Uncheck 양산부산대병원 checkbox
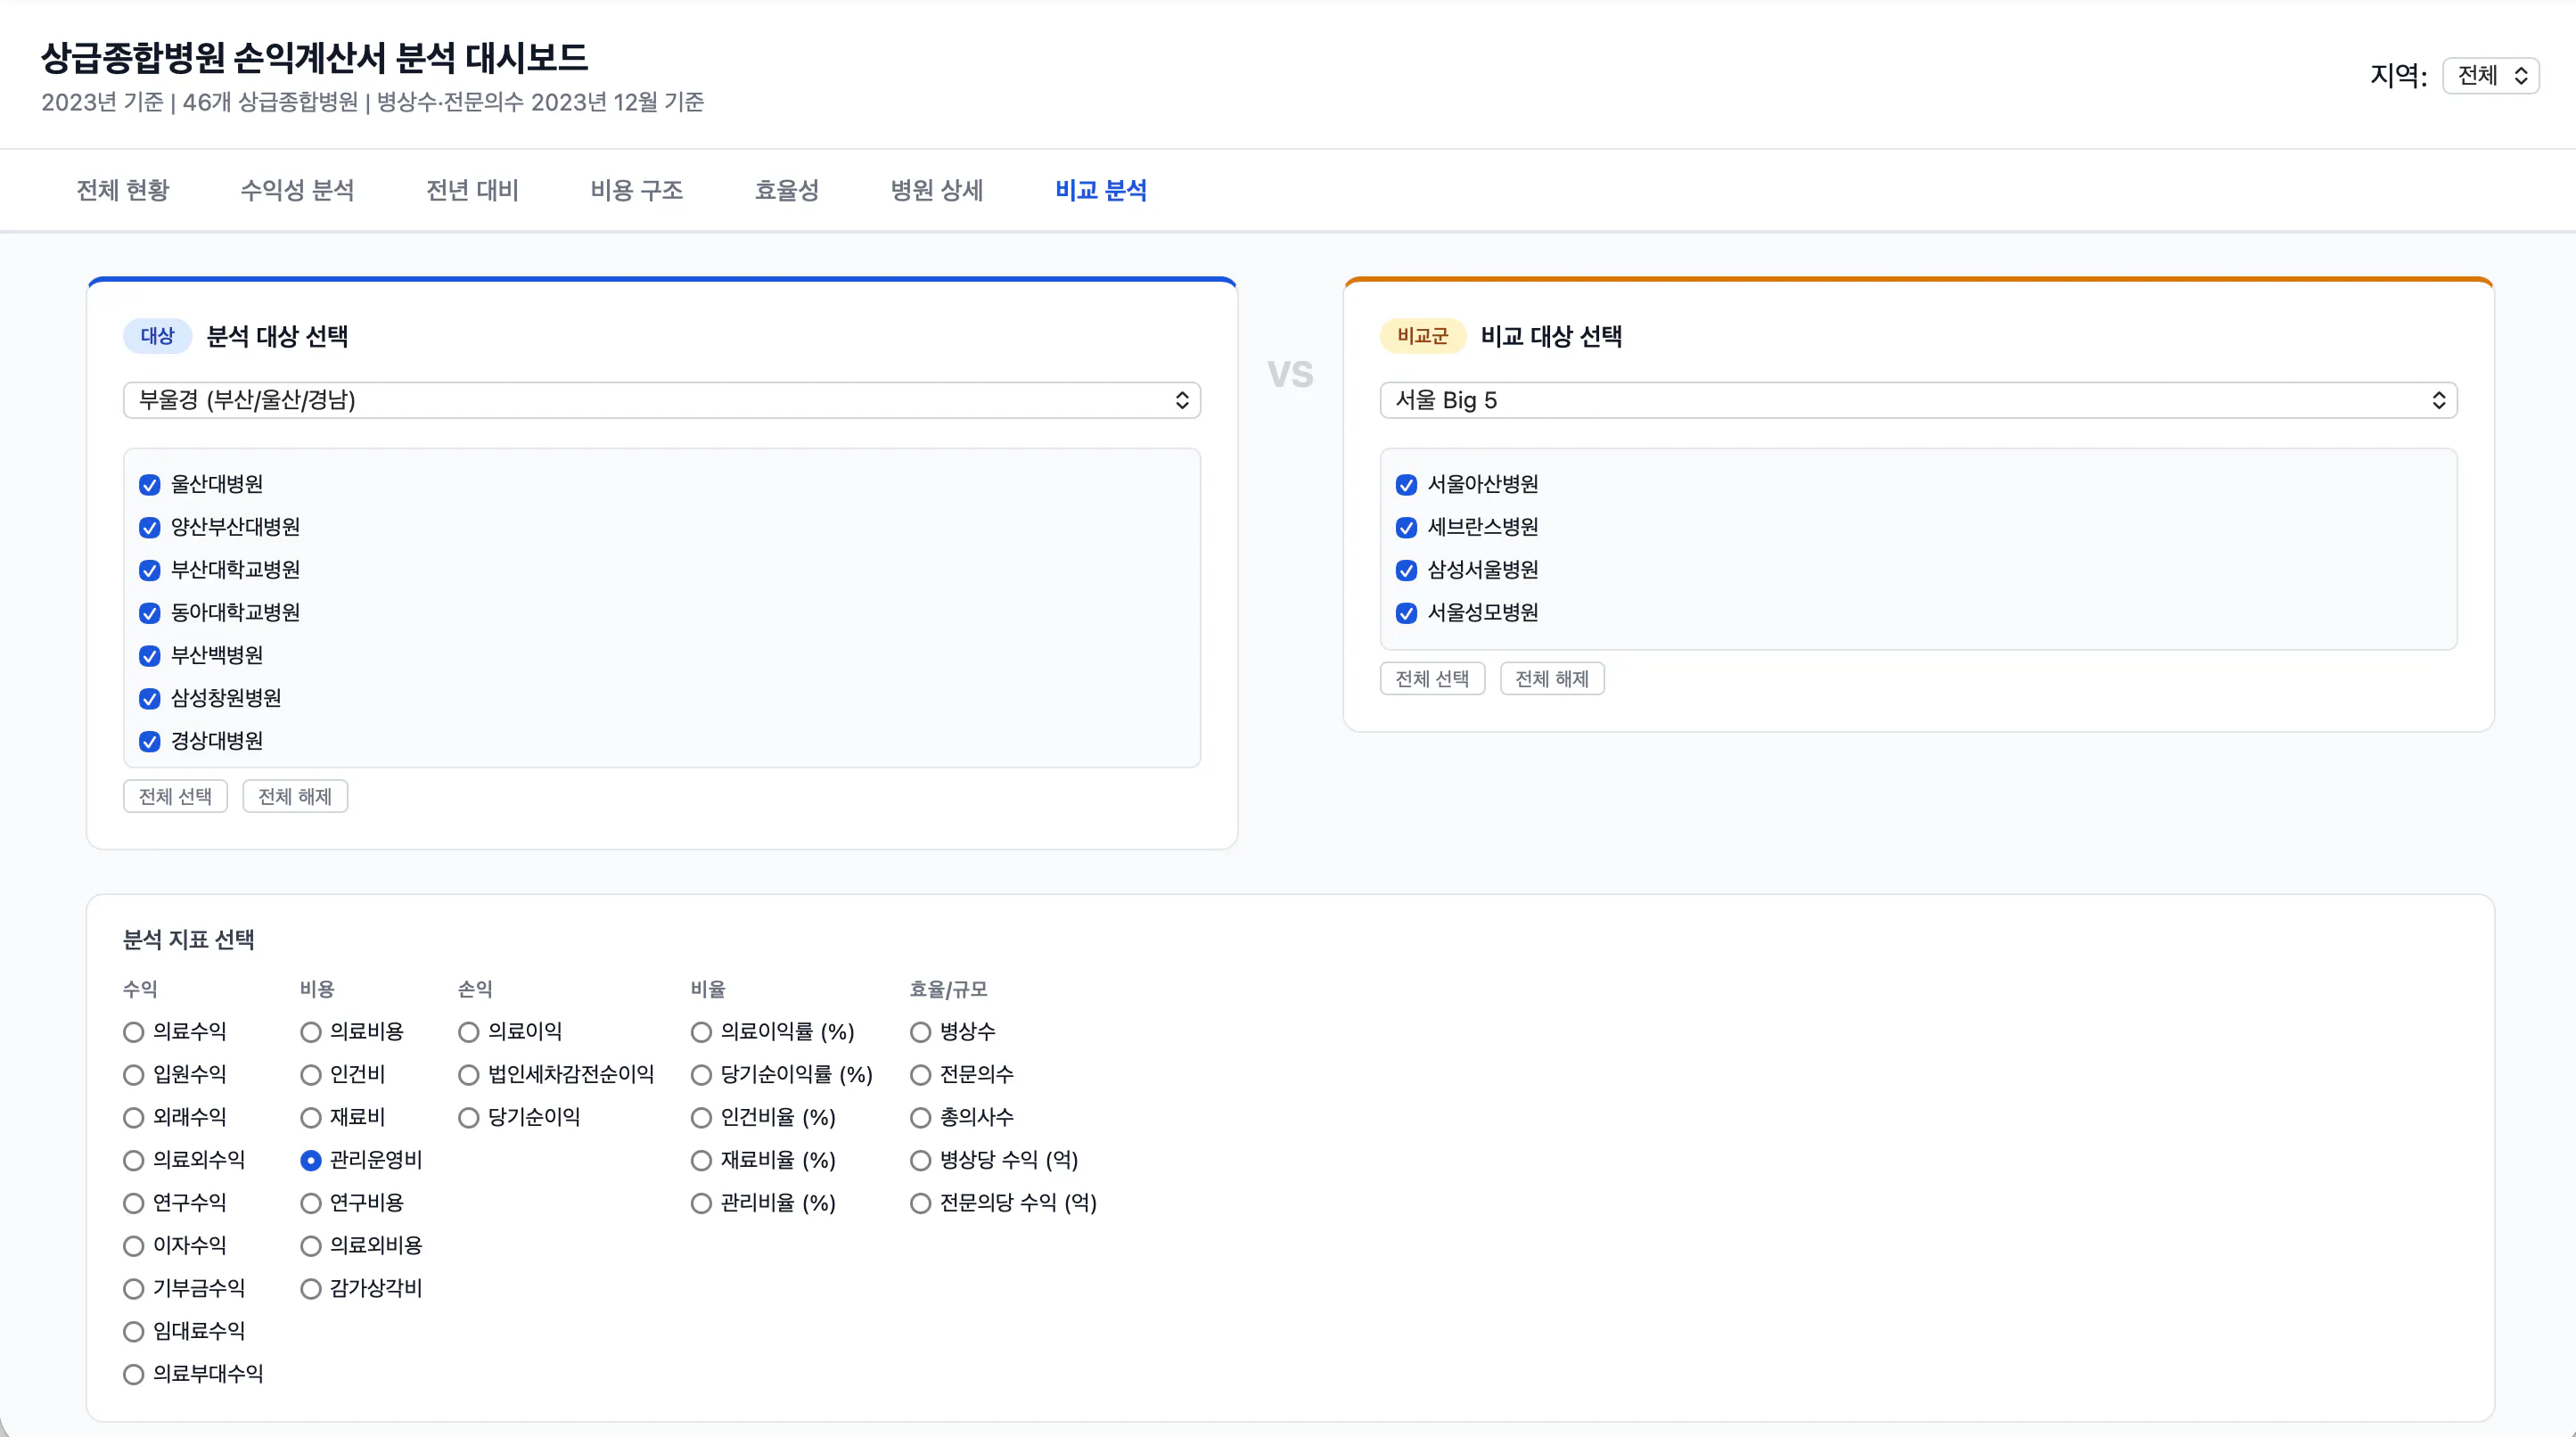 [x=150, y=528]
